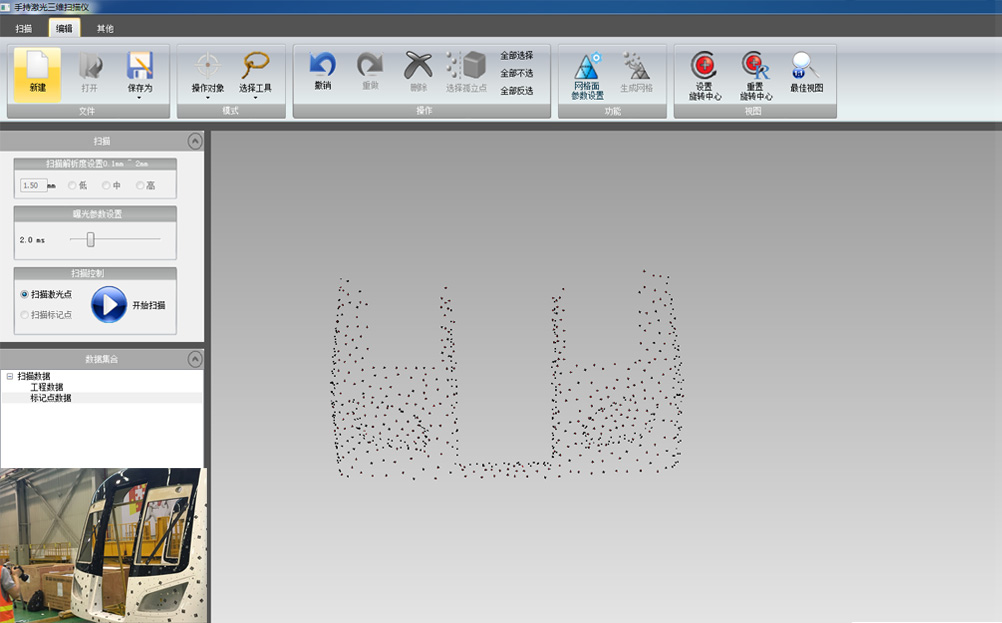Switch to the 扫描 ribbon tab
Image resolution: width=1002 pixels, height=623 pixels.
24,28
